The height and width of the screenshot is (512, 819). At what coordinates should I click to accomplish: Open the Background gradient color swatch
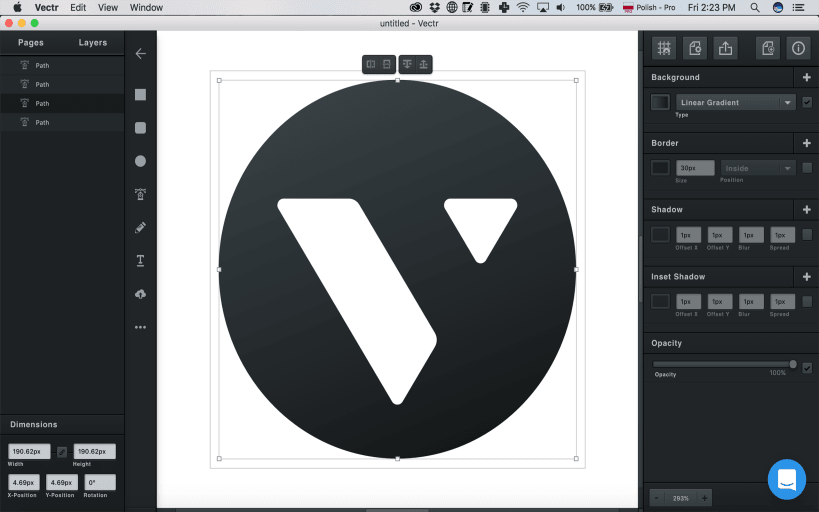(660, 102)
